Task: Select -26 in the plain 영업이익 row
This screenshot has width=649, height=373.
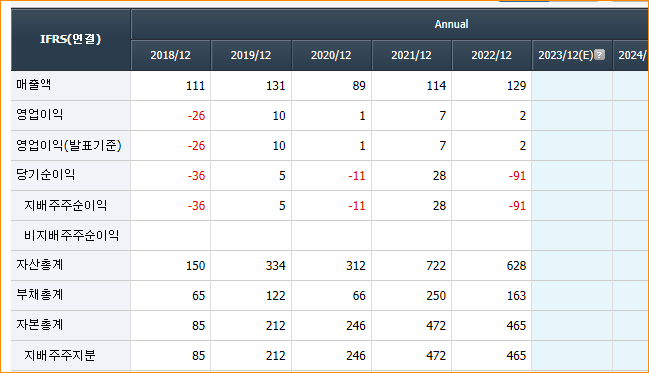Action: click(196, 116)
